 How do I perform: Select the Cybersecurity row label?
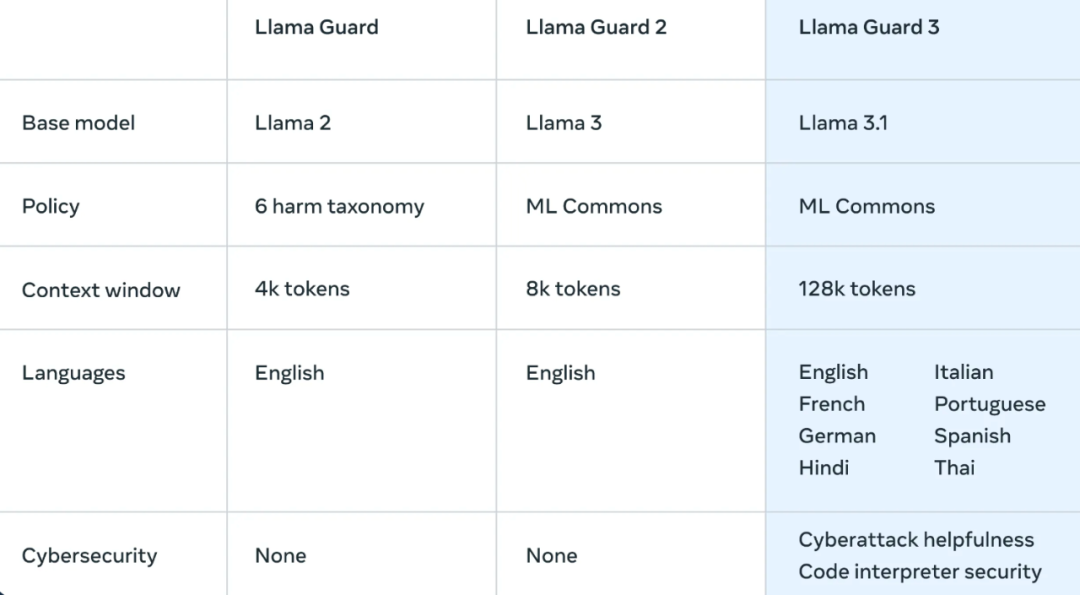point(89,556)
